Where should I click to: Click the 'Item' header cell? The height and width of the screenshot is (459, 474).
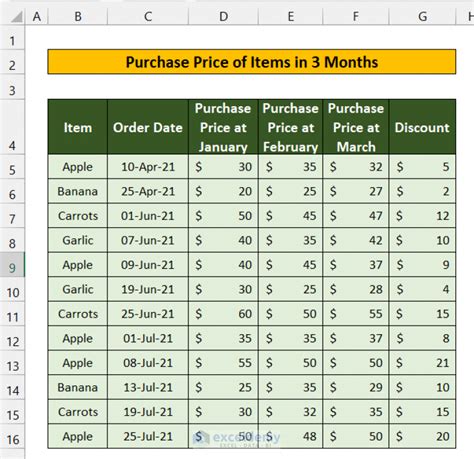(78, 127)
